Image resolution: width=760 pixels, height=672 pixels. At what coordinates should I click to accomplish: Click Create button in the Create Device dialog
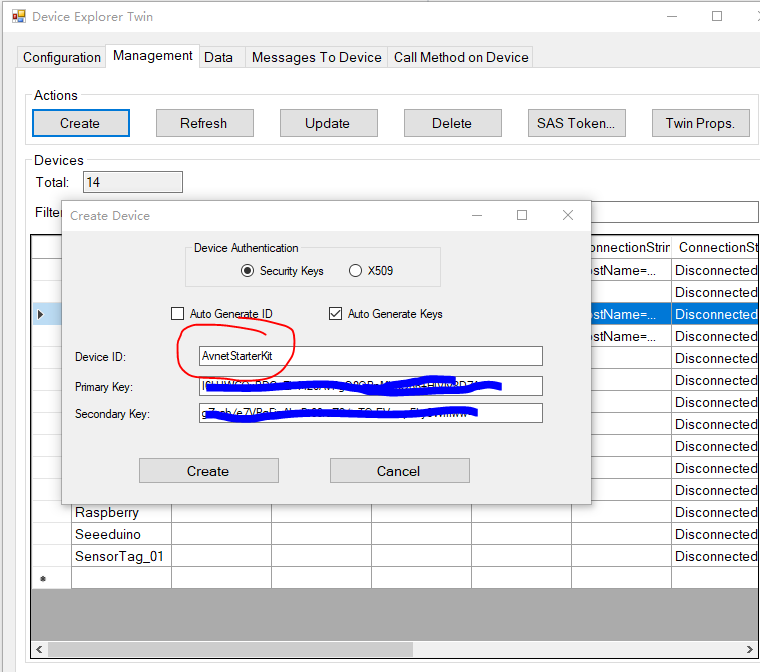click(208, 471)
